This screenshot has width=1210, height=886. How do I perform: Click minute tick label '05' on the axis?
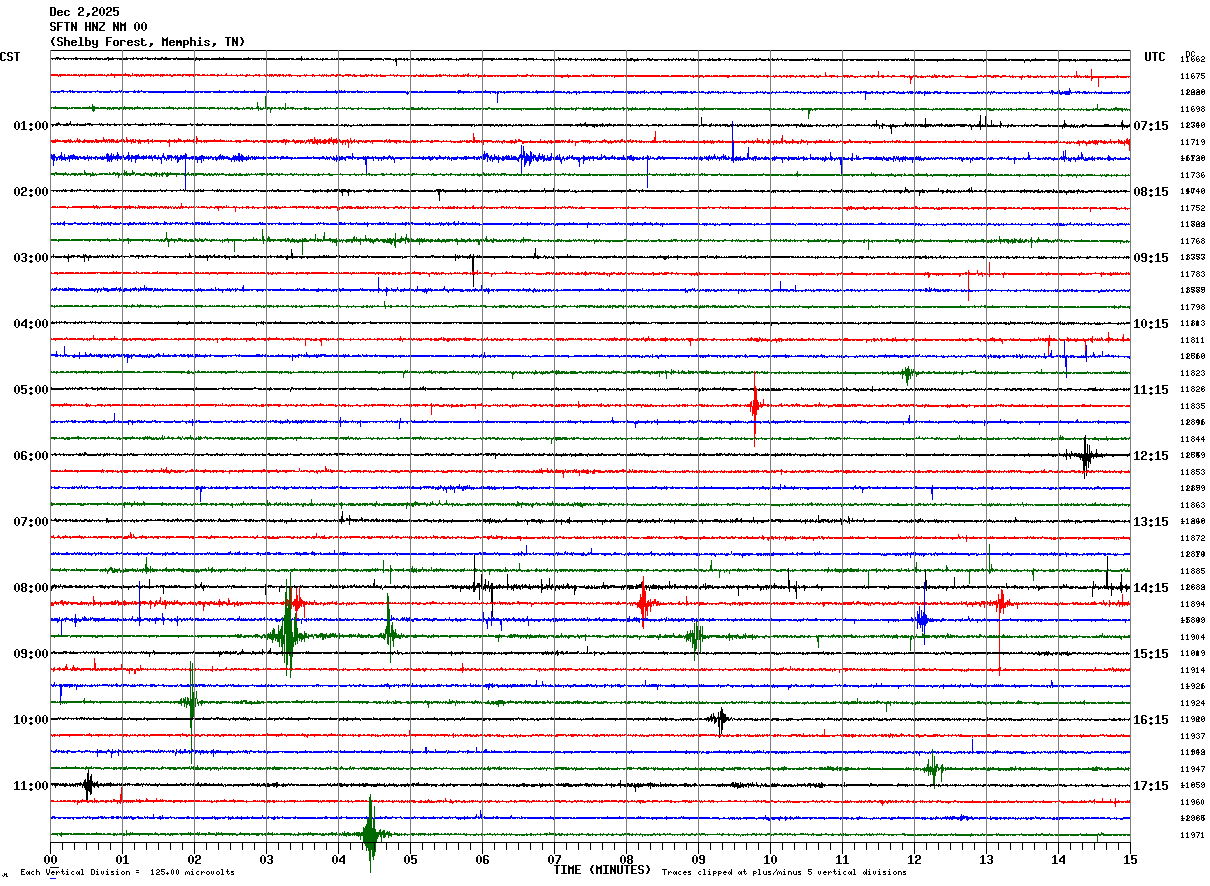point(411,859)
